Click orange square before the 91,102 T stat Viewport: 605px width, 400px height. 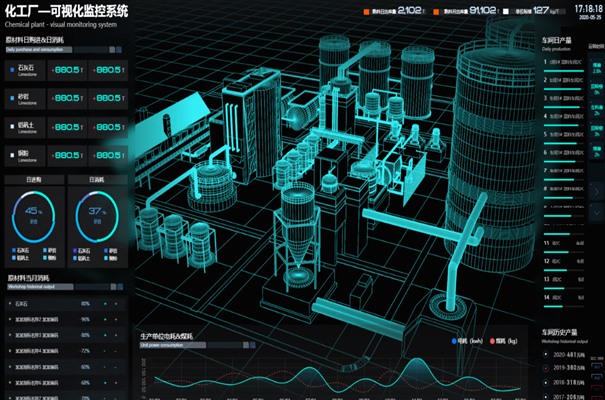click(x=436, y=12)
